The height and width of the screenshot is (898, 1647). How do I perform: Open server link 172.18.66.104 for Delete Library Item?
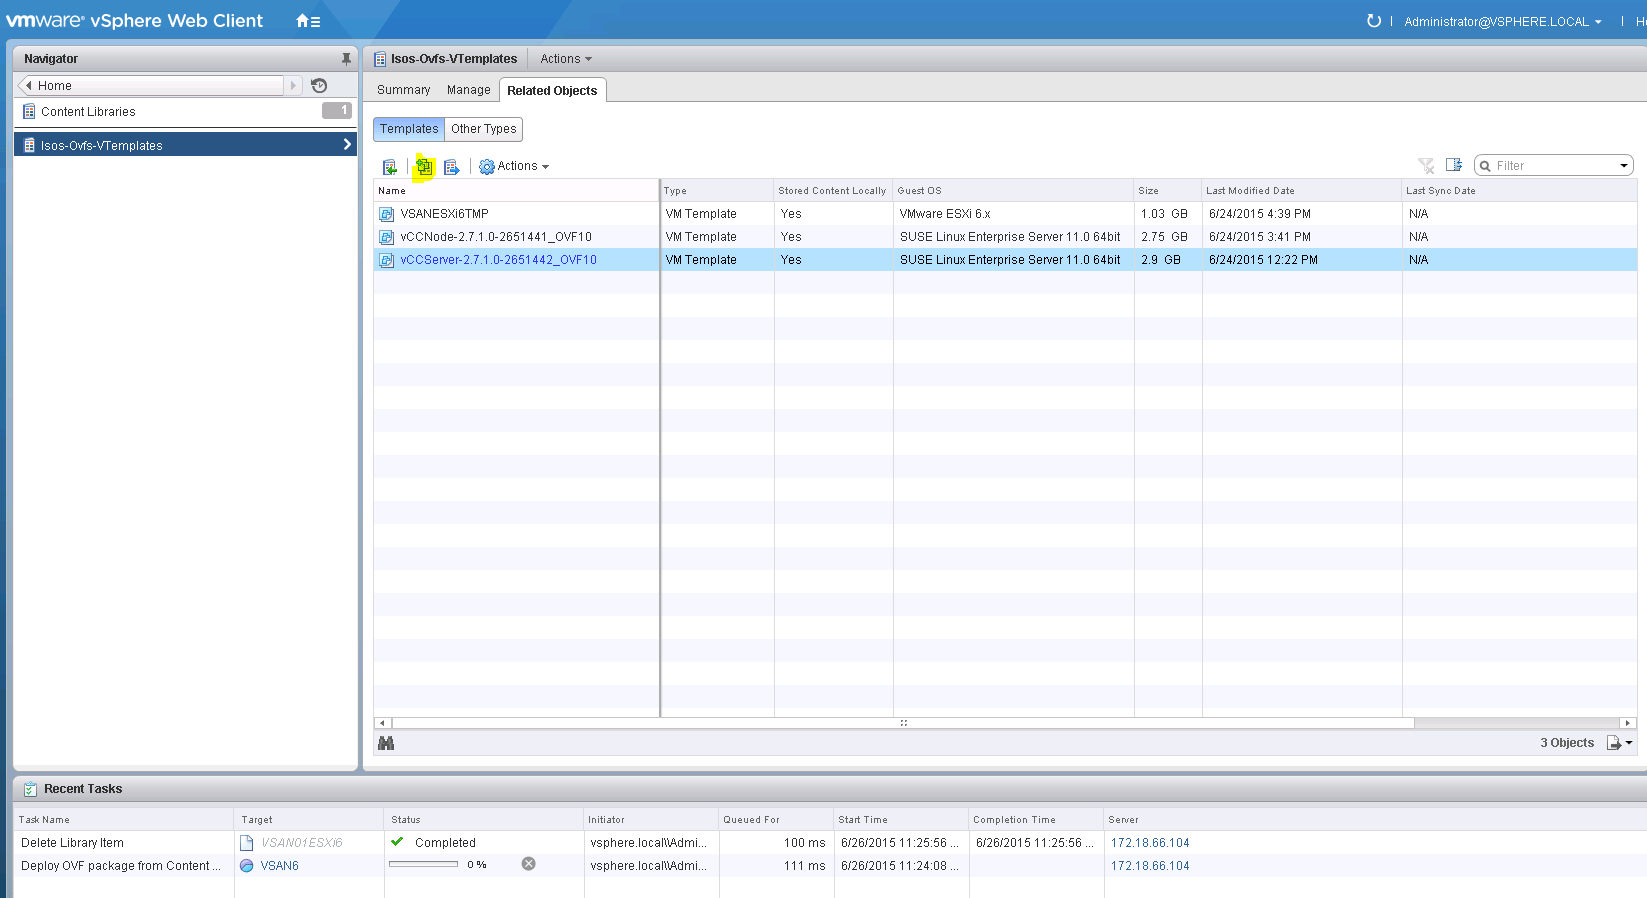1150,843
